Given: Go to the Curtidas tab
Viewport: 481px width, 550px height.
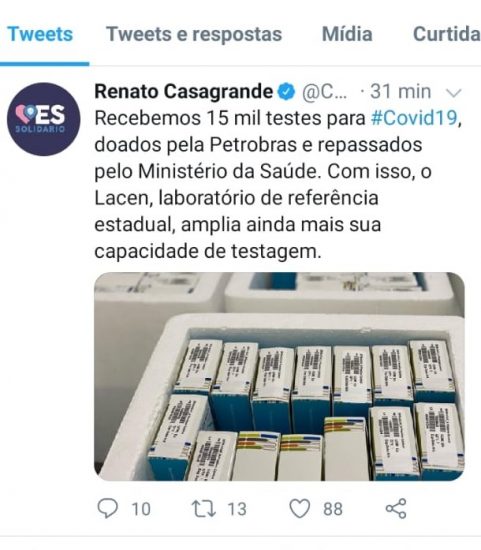Looking at the screenshot, I should pos(447,34).
